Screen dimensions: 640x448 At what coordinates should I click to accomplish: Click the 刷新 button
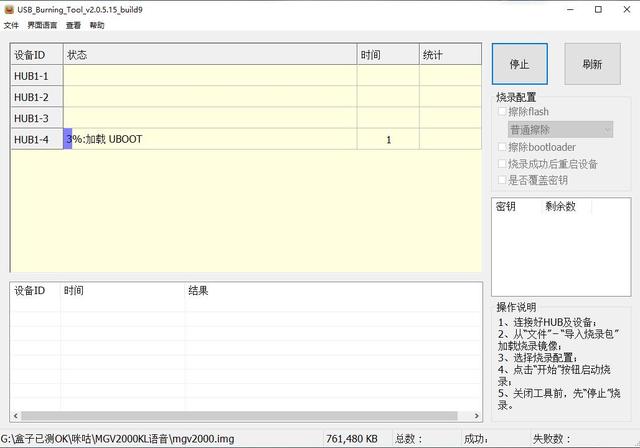coord(592,64)
